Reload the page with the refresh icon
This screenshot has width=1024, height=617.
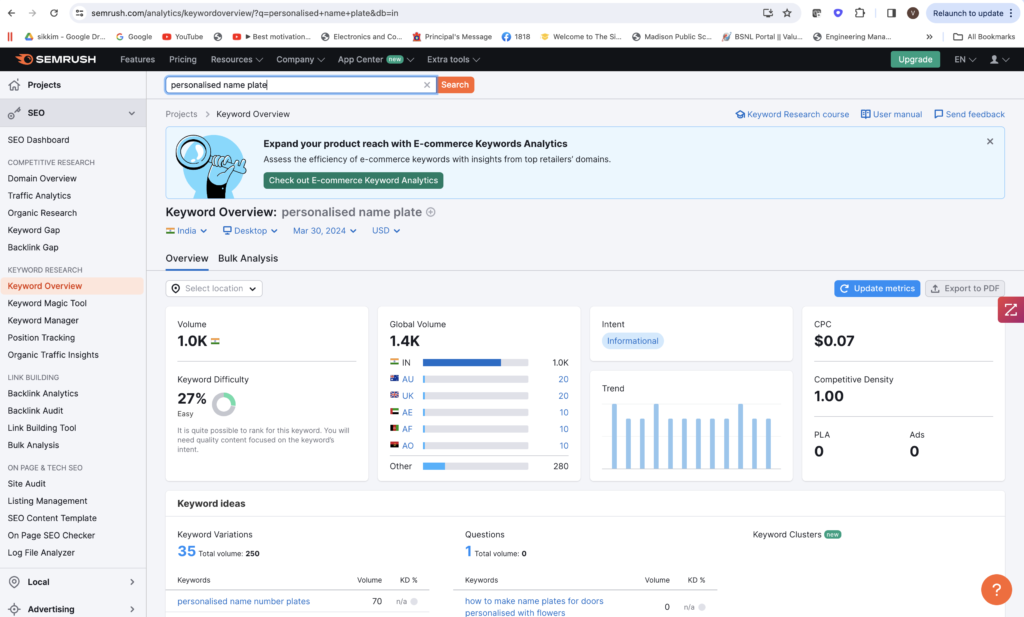54,13
